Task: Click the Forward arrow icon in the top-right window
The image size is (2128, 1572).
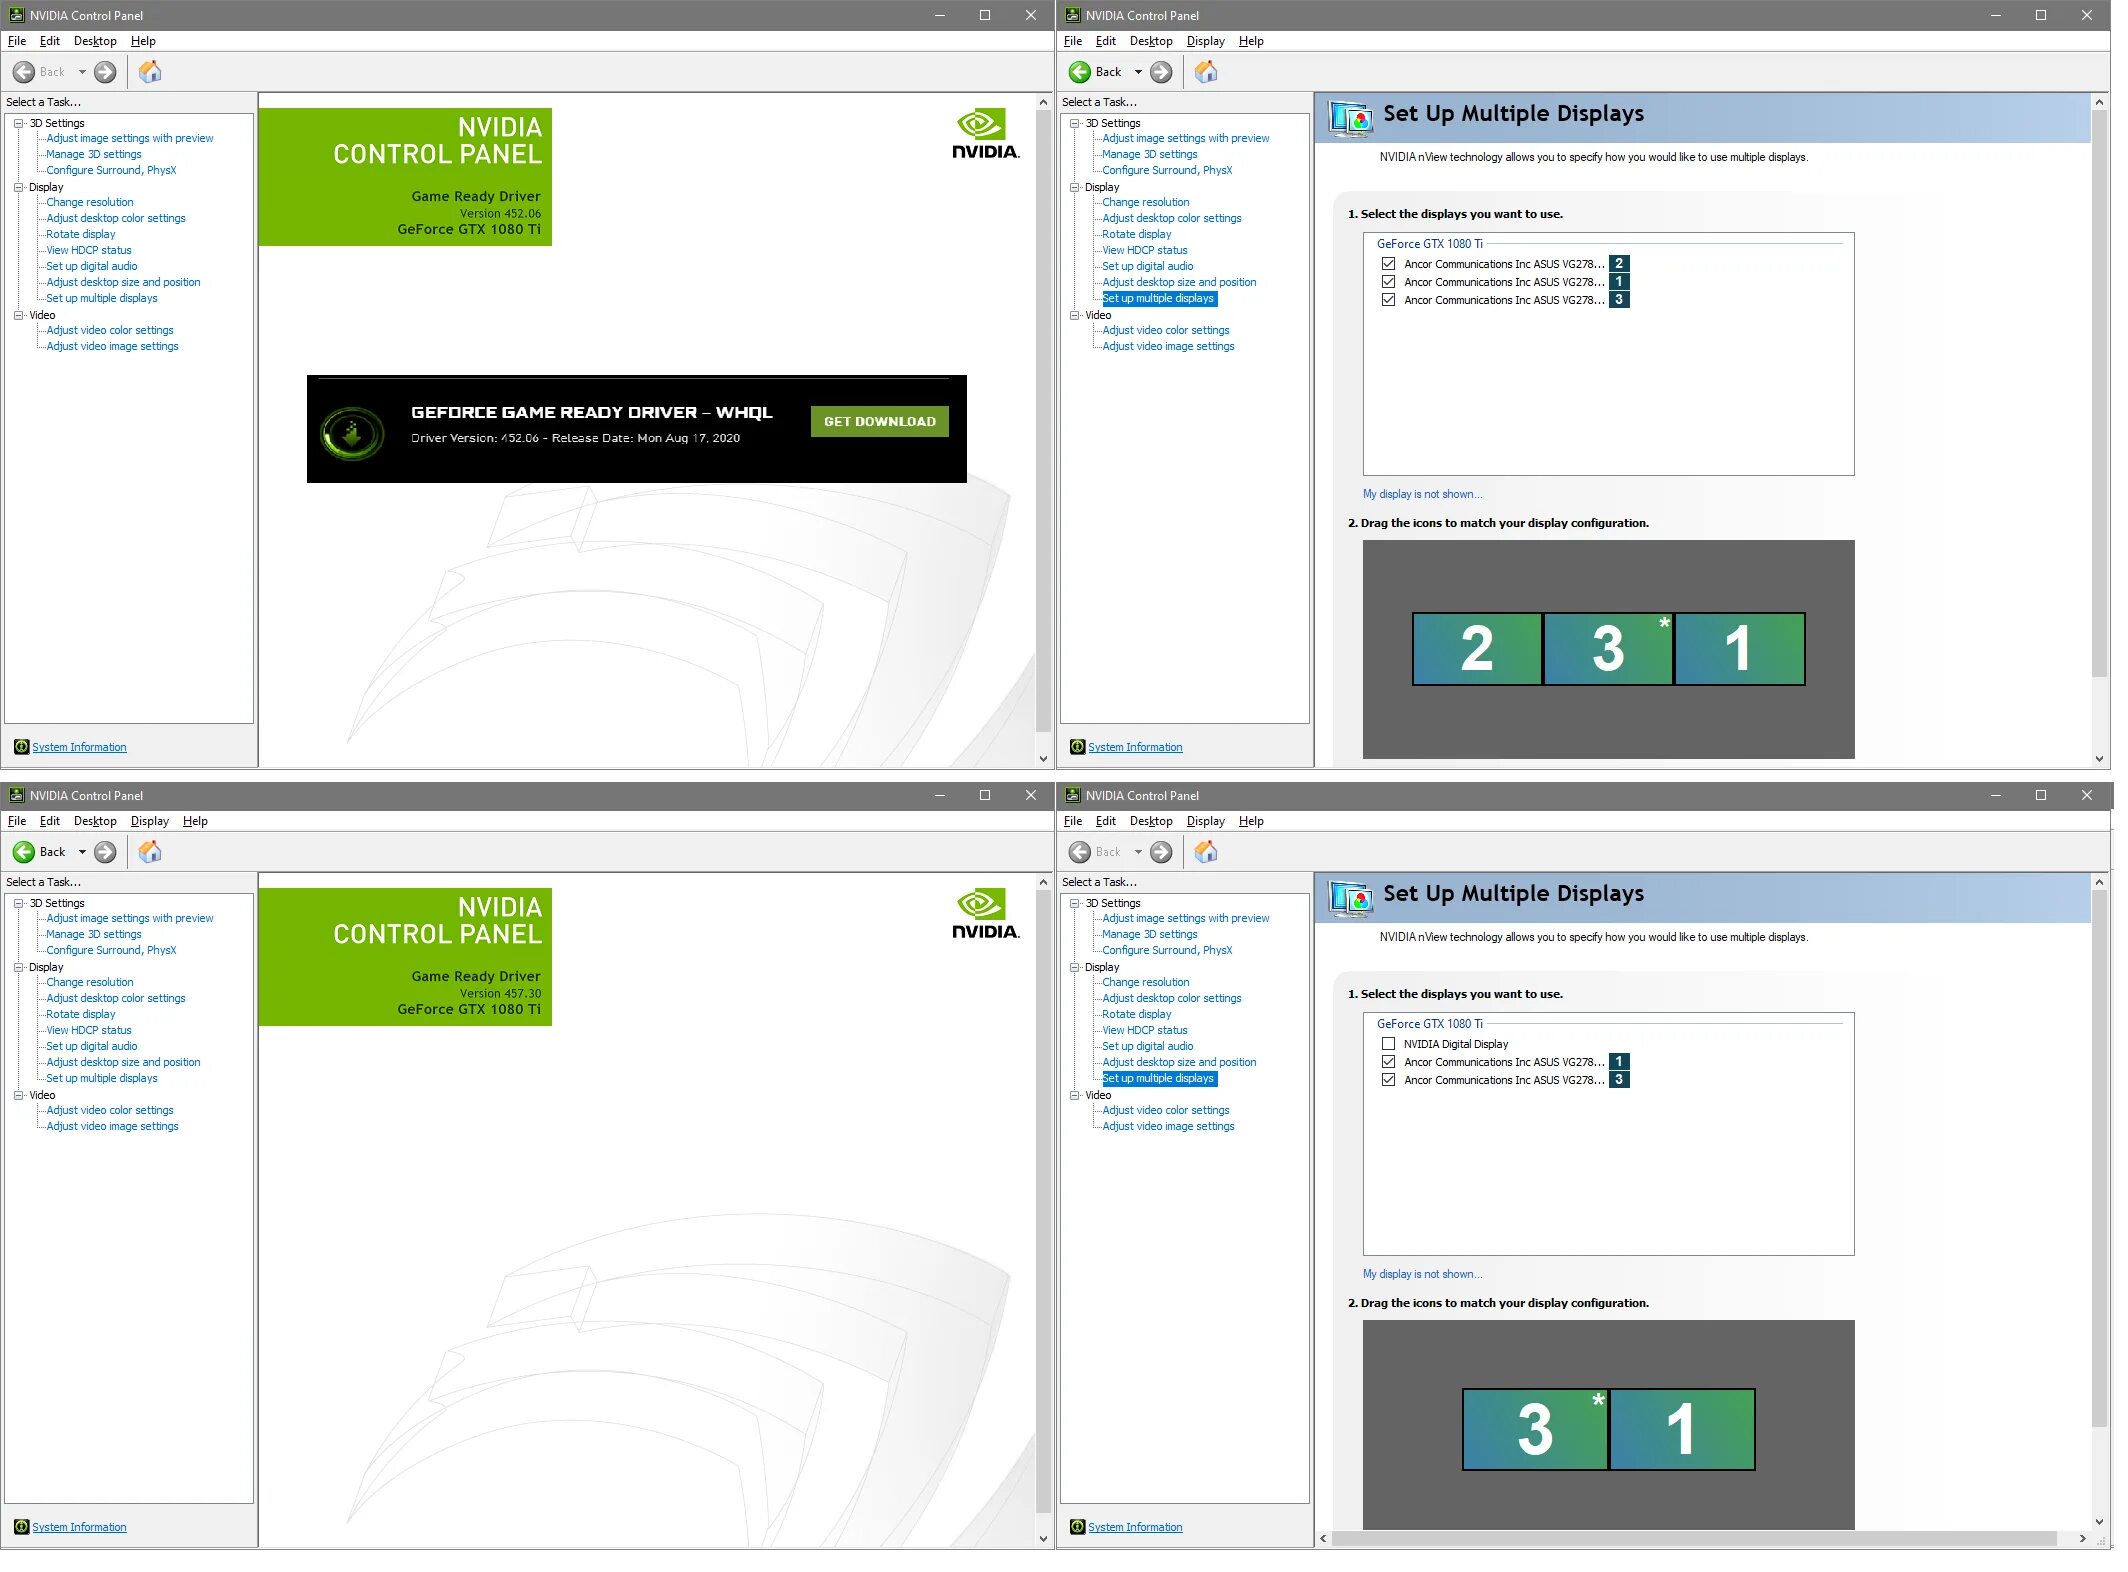Action: pos(1161,72)
